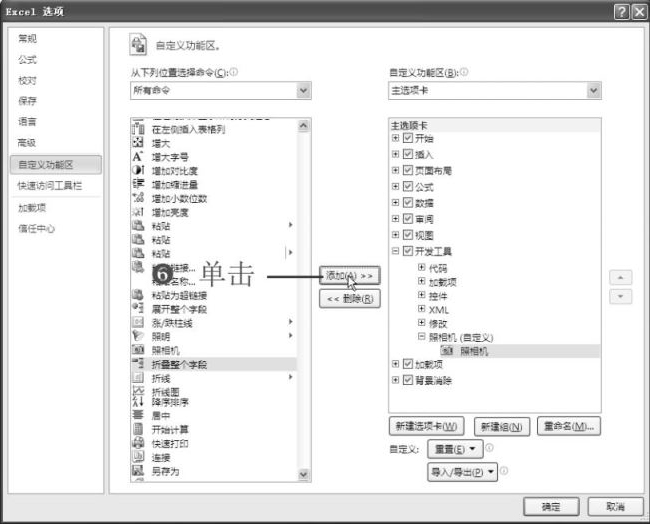Image resolution: width=650 pixels, height=524 pixels.
Task: Click the 粘贴为超链接 command icon
Action: pyautogui.click(x=138, y=295)
